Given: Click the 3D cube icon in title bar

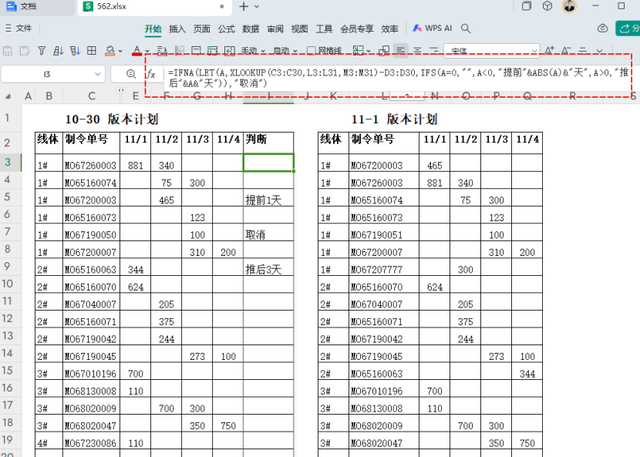Looking at the screenshot, I should [x=547, y=6].
